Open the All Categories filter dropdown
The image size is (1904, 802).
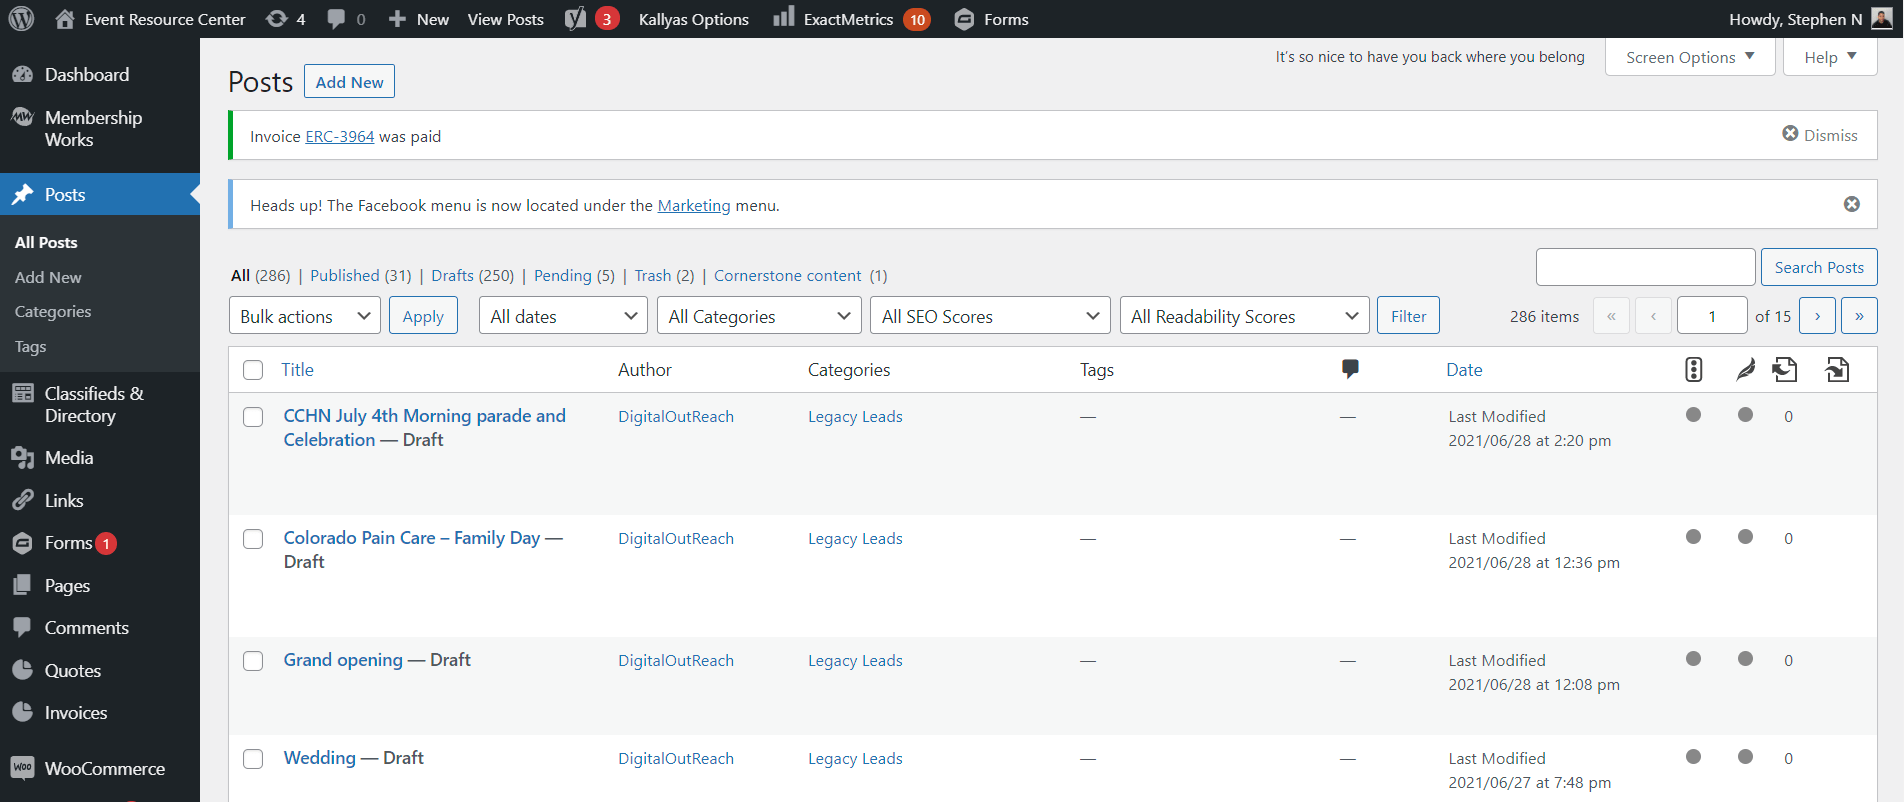pyautogui.click(x=759, y=316)
